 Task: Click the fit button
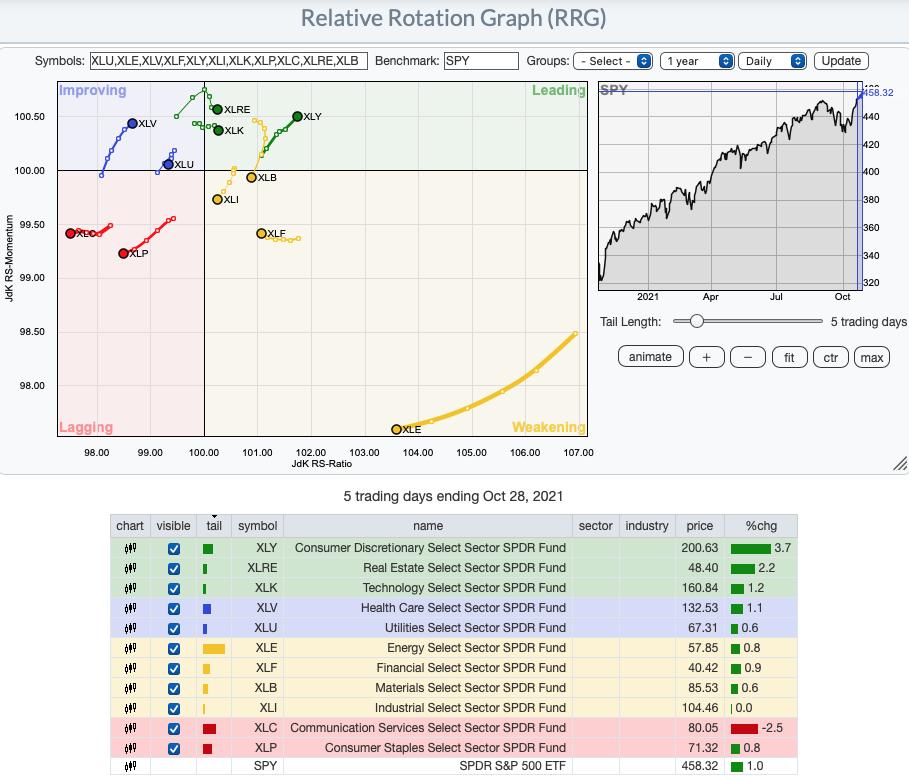(x=789, y=357)
